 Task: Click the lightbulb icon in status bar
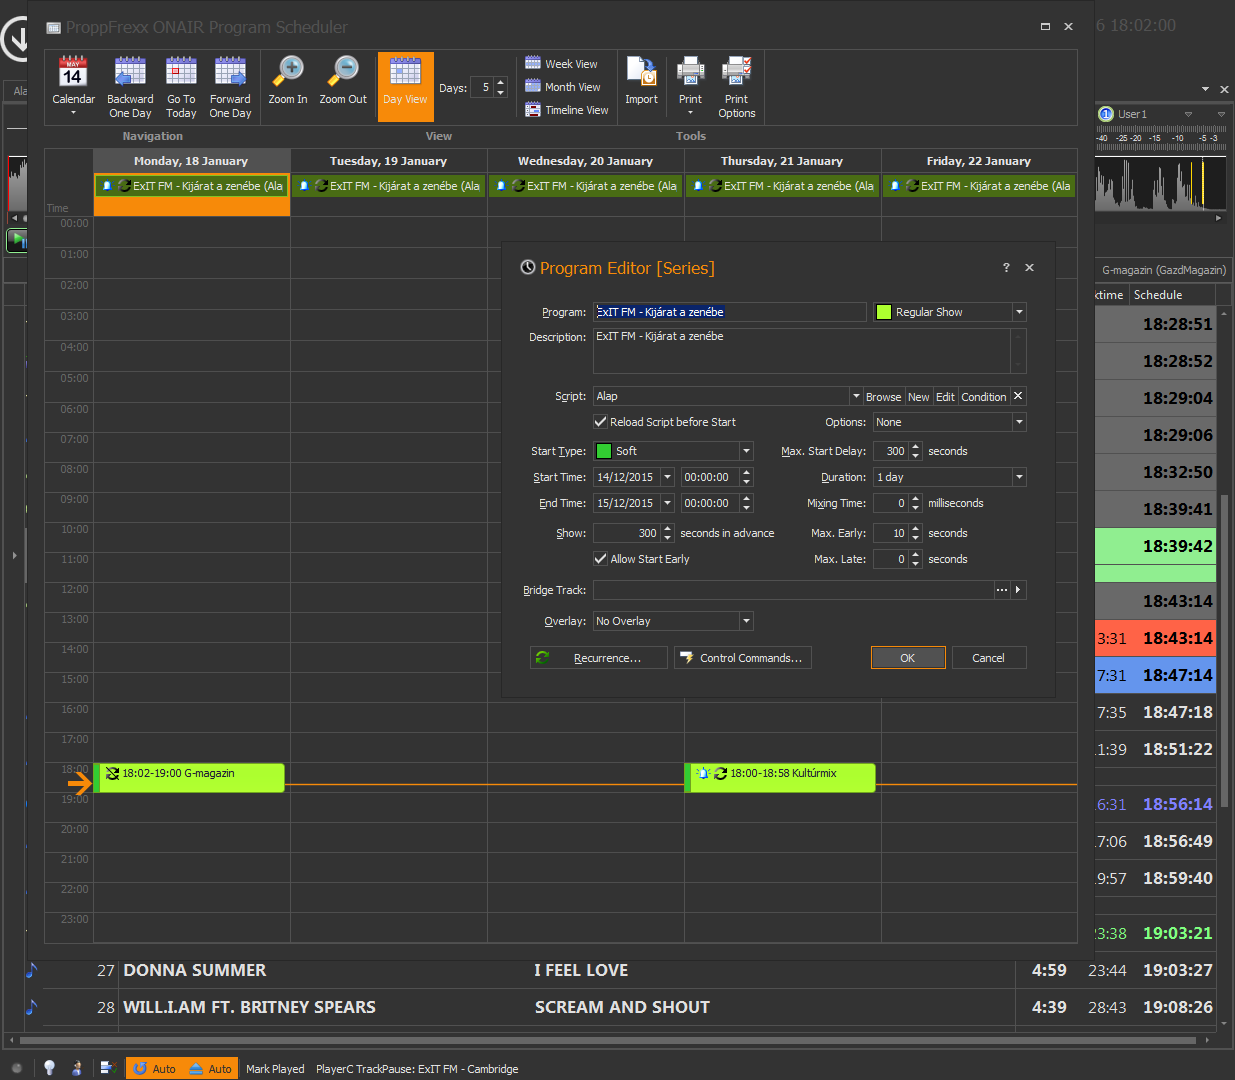(49, 1068)
